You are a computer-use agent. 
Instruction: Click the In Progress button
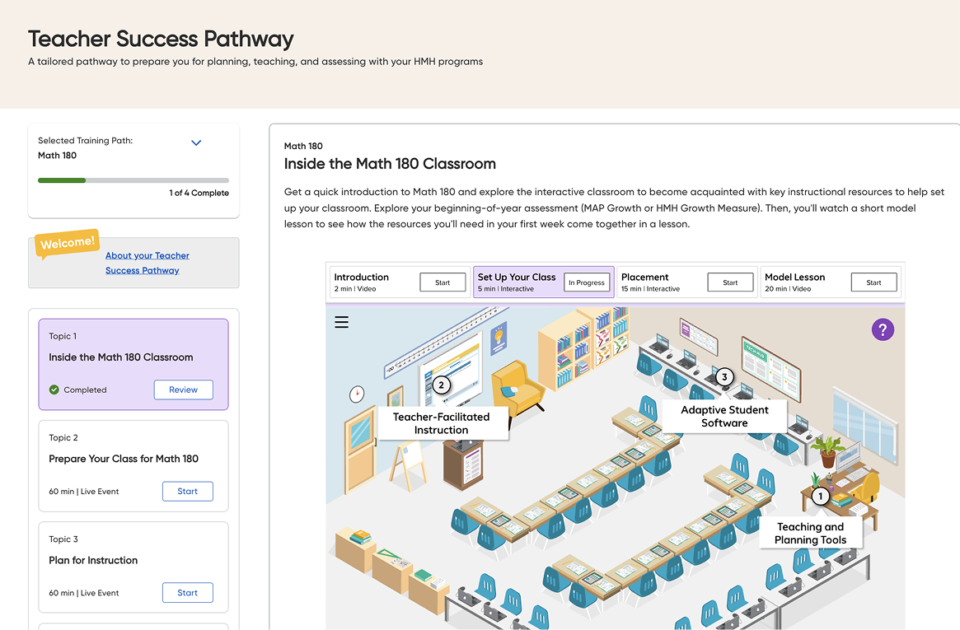click(587, 282)
